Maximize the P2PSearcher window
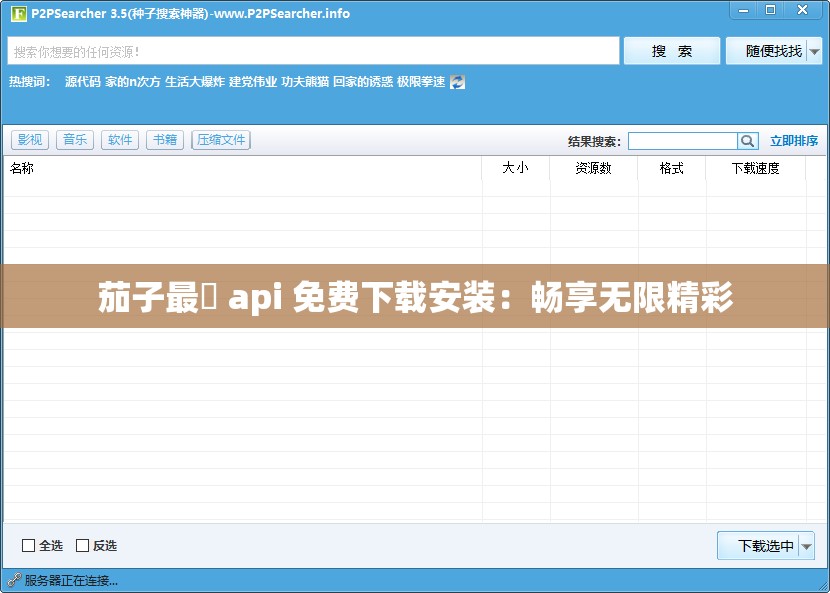The width and height of the screenshot is (830, 593). click(x=771, y=10)
